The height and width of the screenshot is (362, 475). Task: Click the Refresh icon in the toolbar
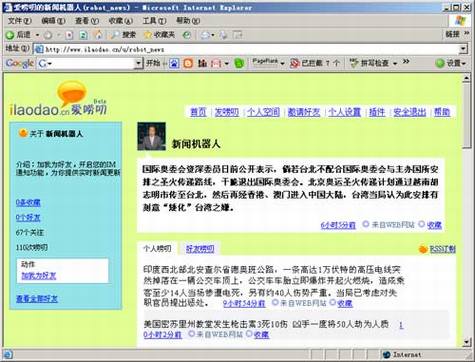pos(83,35)
